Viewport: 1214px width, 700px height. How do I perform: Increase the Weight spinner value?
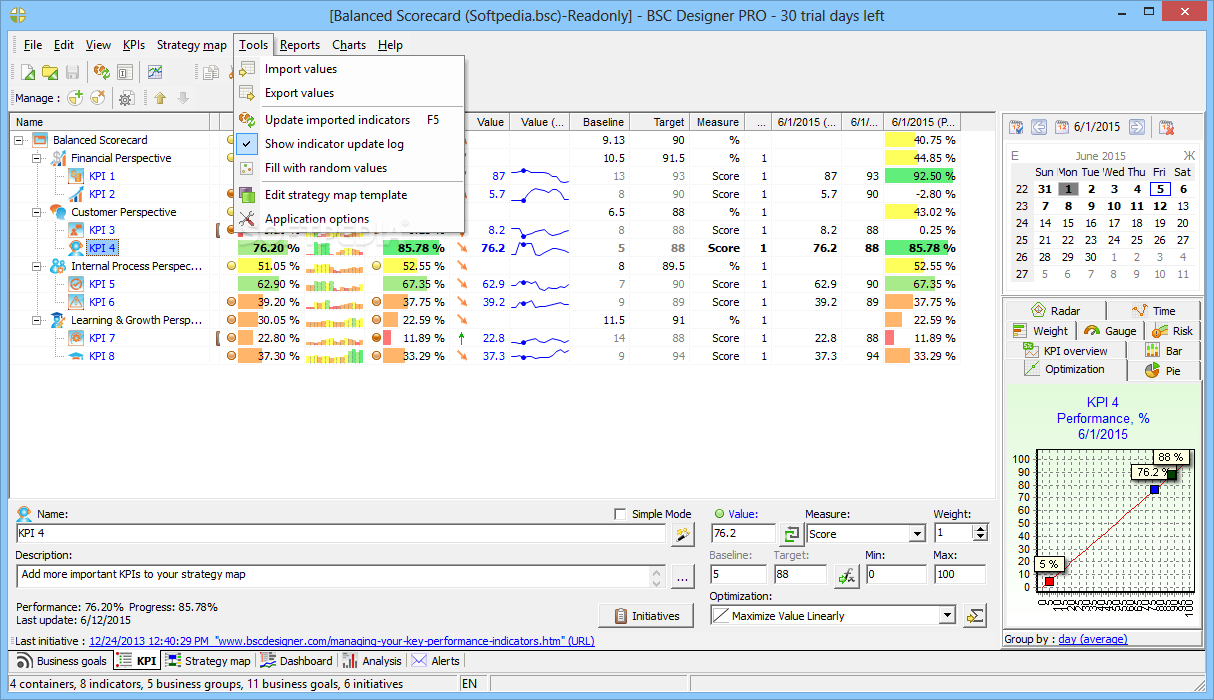click(980, 529)
